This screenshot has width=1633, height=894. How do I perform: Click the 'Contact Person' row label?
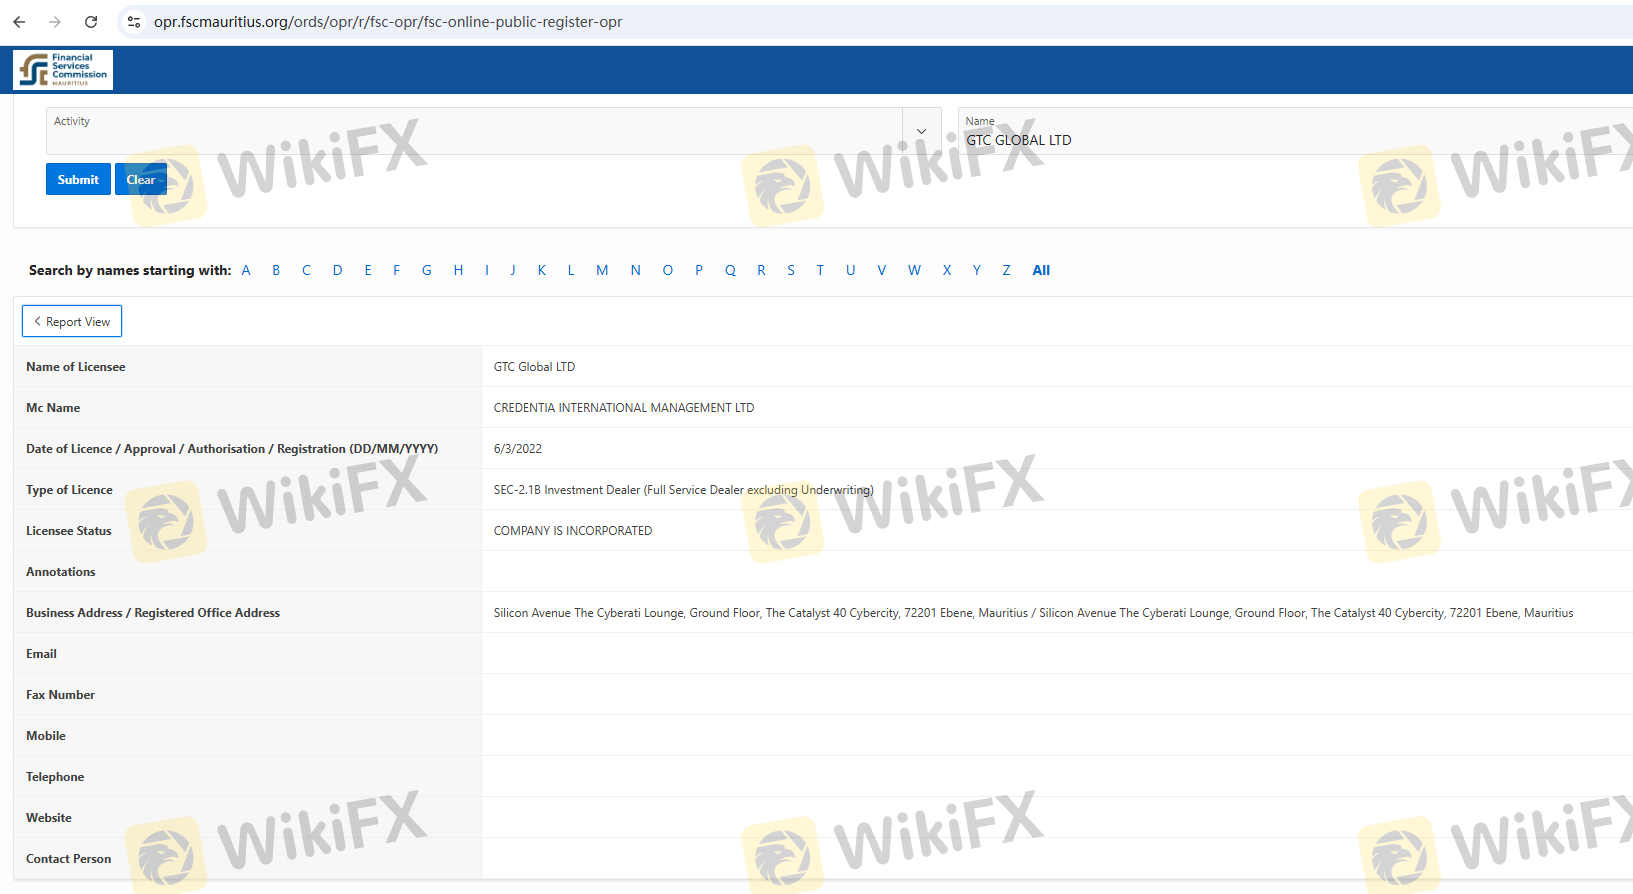coord(69,859)
